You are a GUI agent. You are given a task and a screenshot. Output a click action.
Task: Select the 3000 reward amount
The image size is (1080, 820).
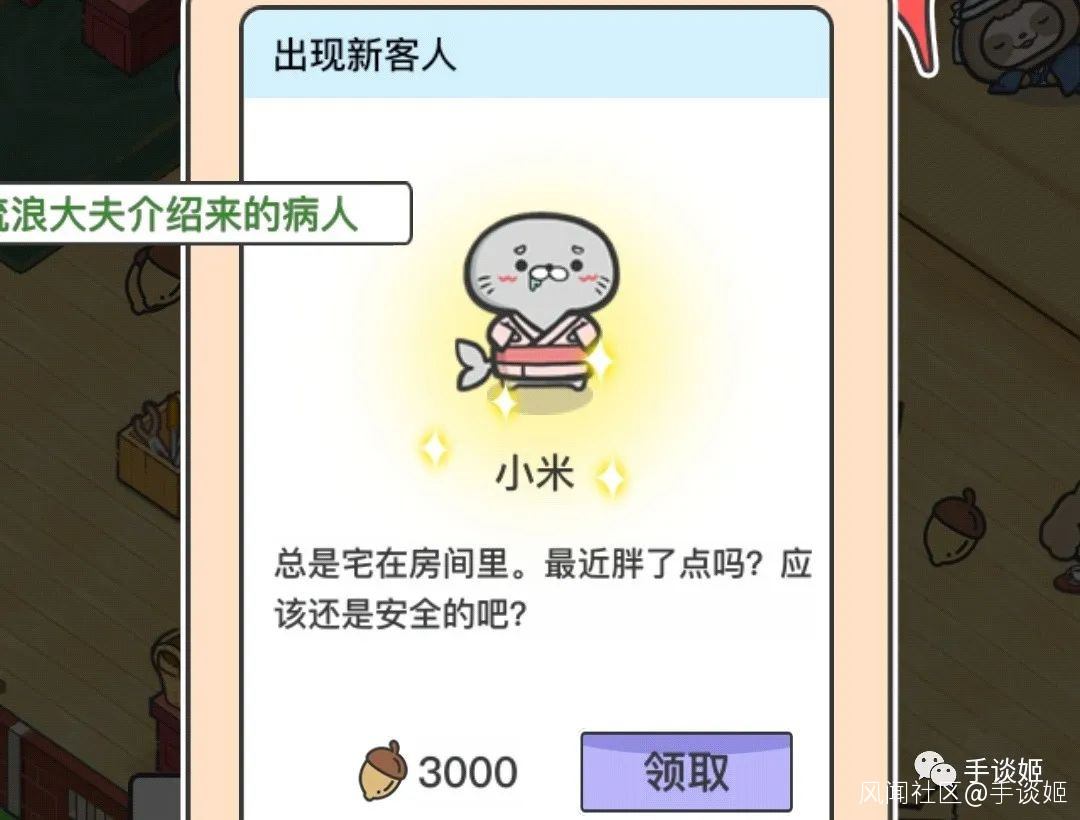468,772
